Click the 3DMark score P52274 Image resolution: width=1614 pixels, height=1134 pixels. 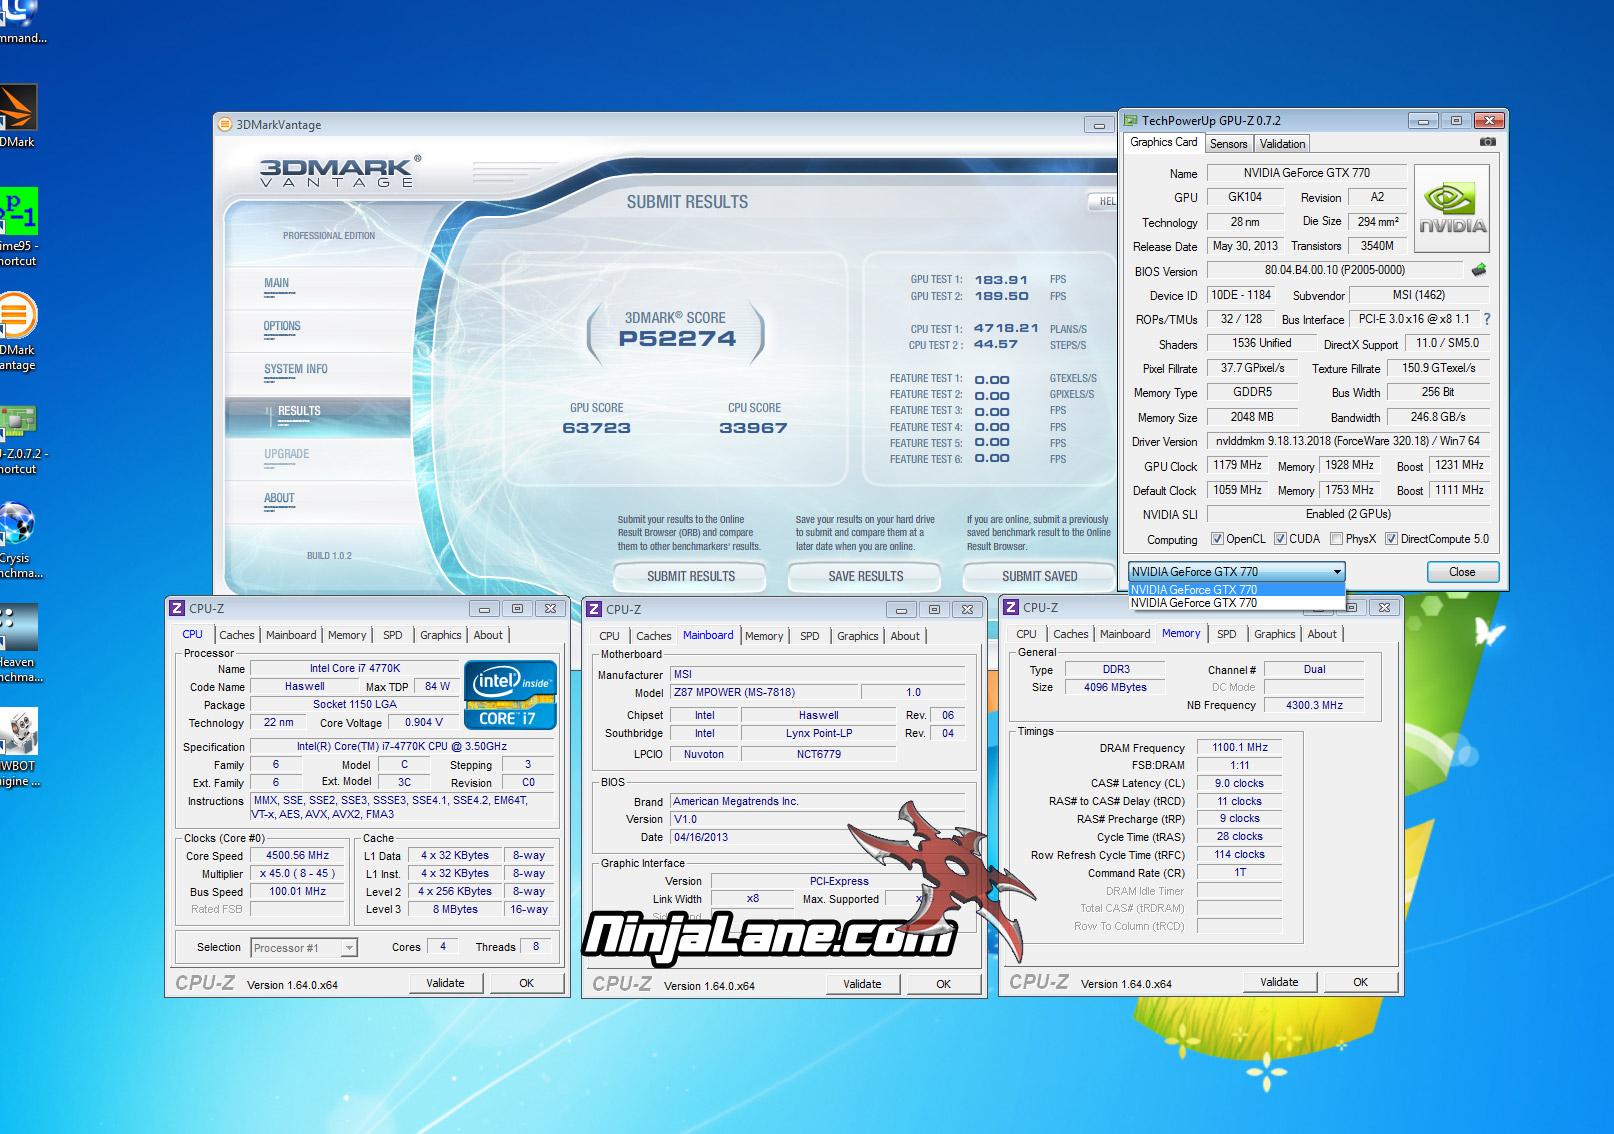point(677,338)
